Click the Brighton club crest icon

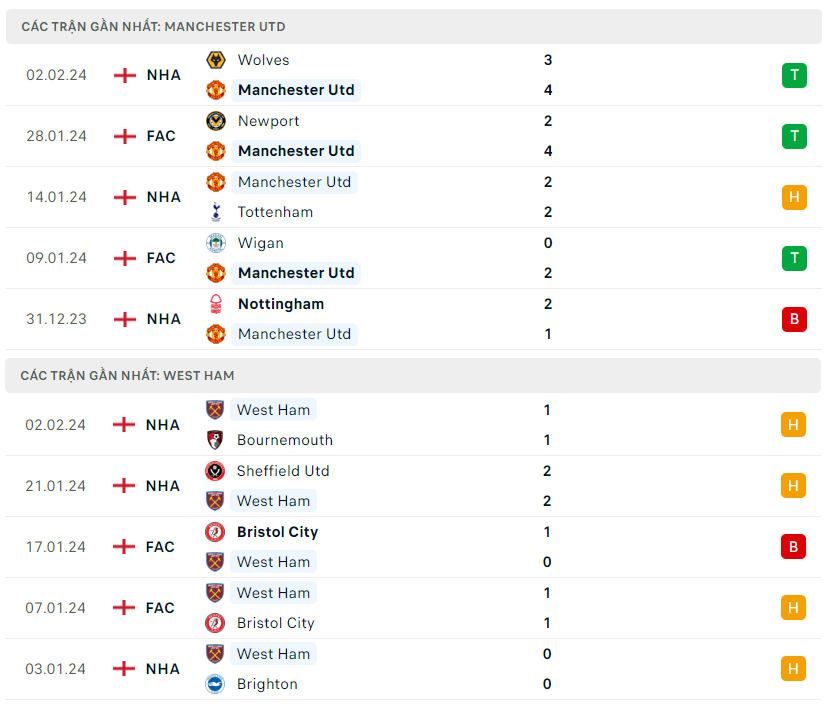point(215,684)
